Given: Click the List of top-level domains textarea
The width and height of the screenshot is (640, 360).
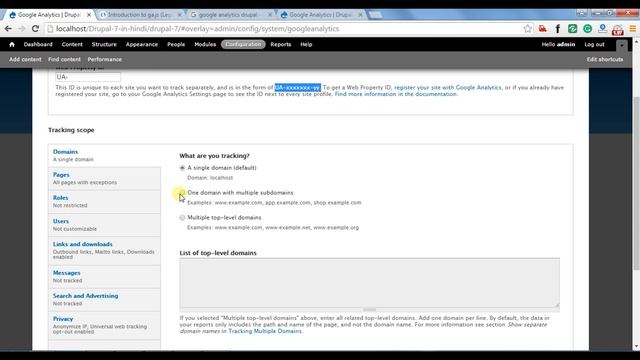Looking at the screenshot, I should [369, 284].
